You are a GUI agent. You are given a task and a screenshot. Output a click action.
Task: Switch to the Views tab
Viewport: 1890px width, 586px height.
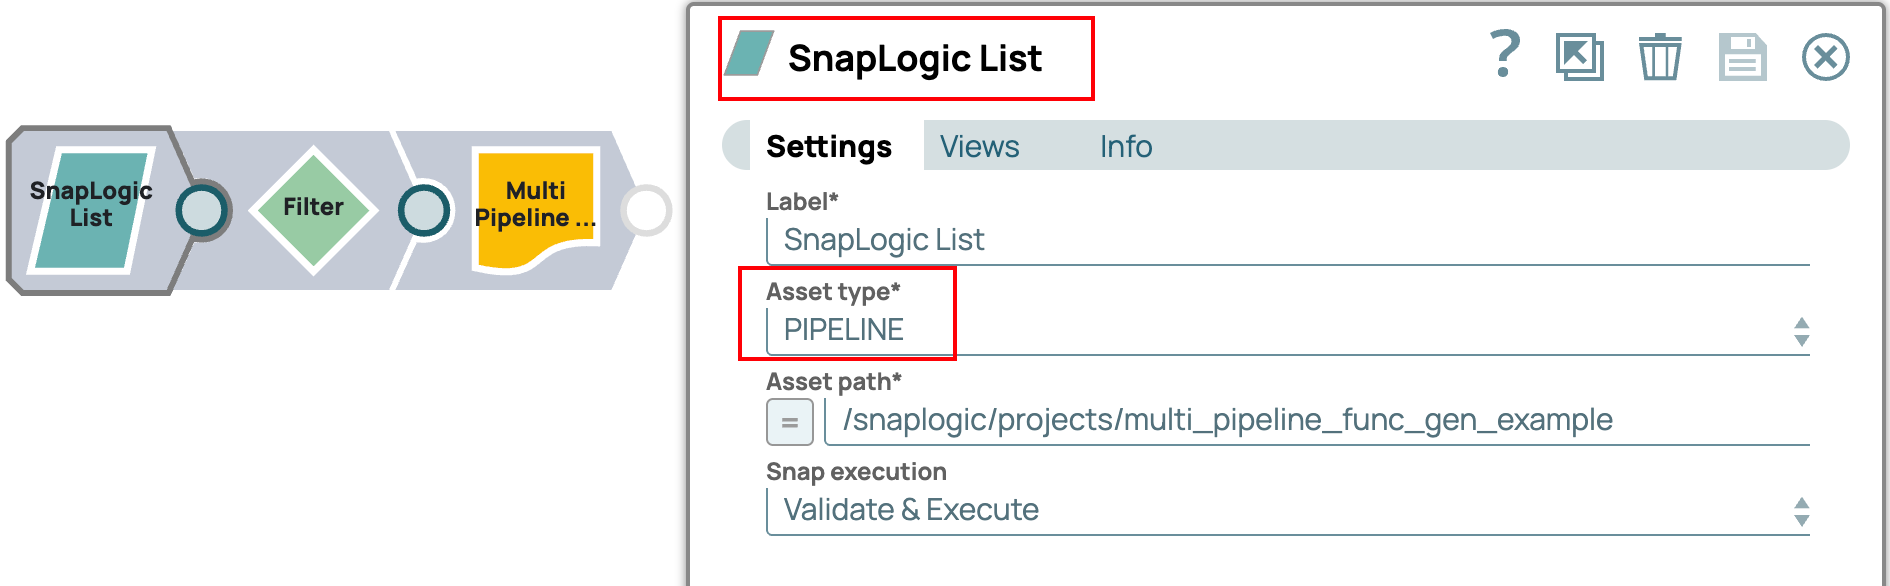click(x=979, y=147)
